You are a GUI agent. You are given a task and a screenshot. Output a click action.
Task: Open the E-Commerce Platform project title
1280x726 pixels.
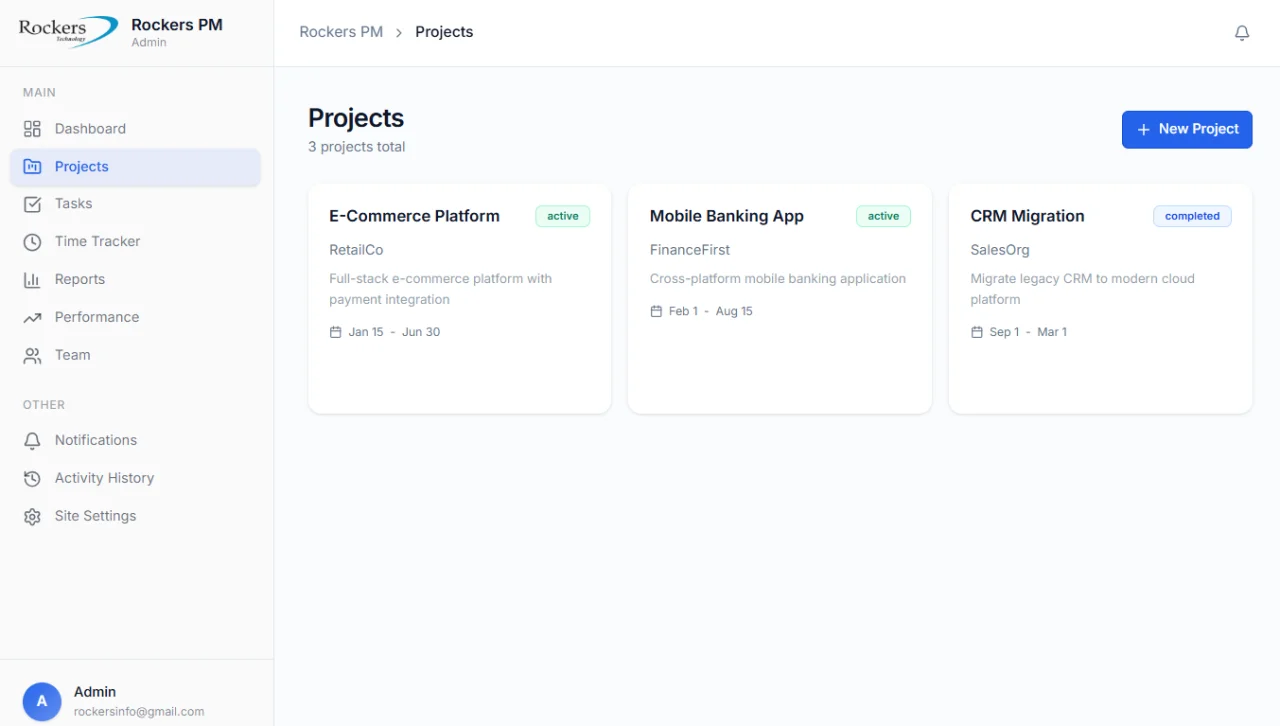414,216
